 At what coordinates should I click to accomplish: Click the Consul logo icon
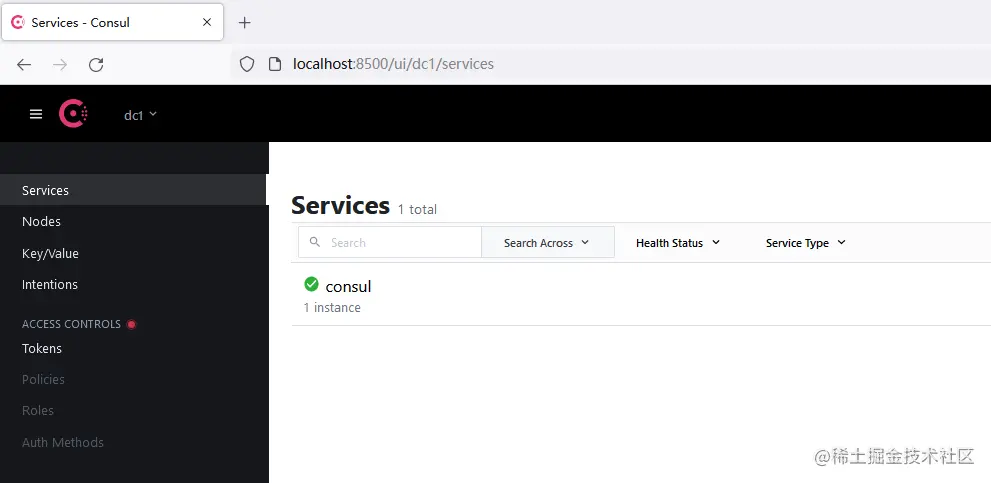[x=73, y=114]
